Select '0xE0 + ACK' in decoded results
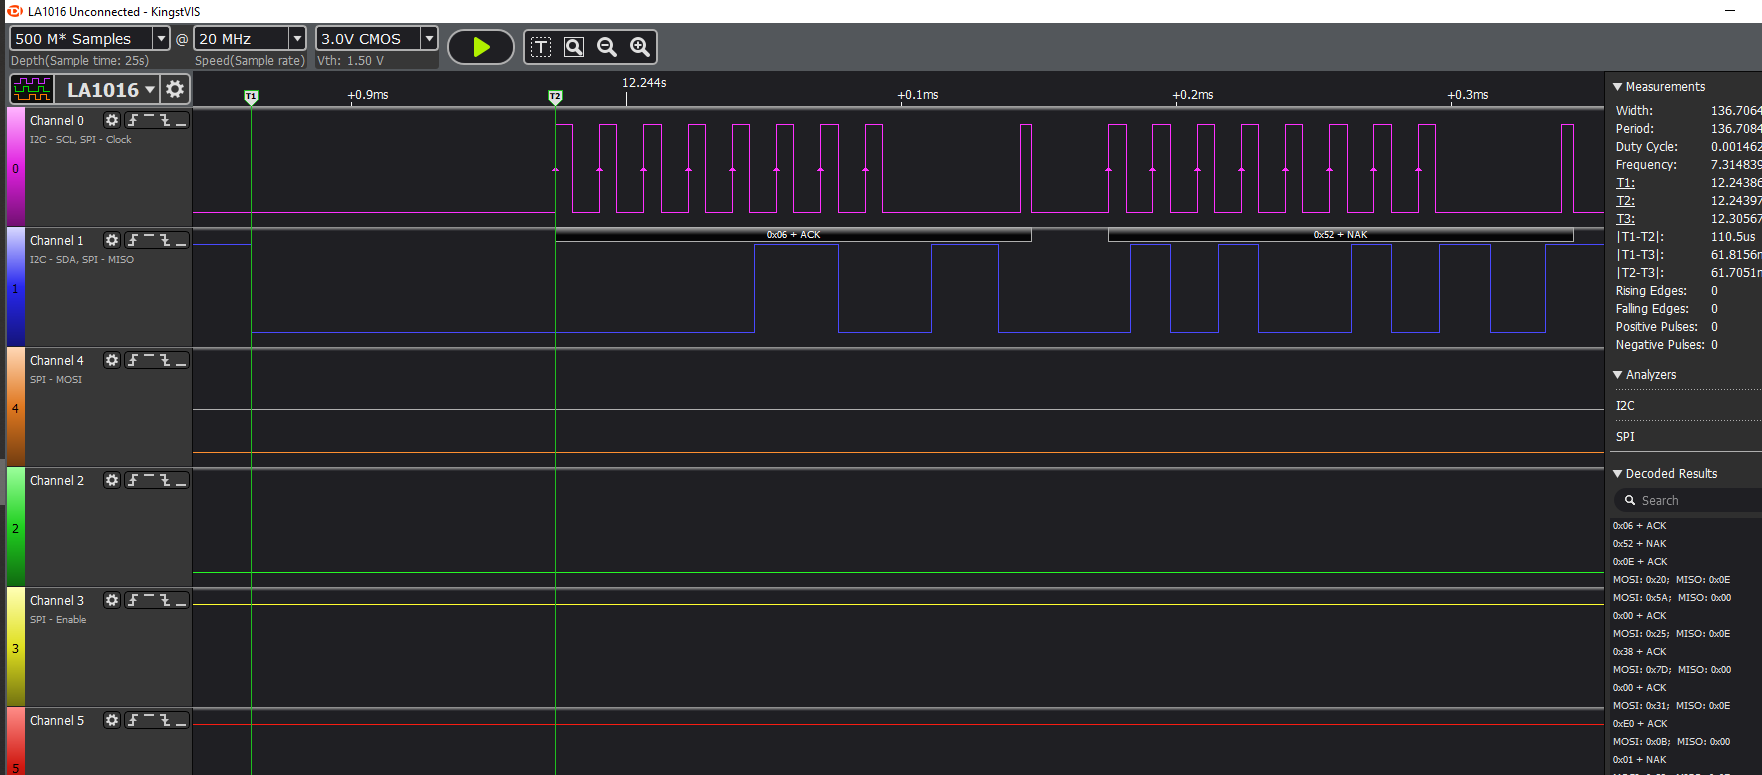 (x=1640, y=724)
